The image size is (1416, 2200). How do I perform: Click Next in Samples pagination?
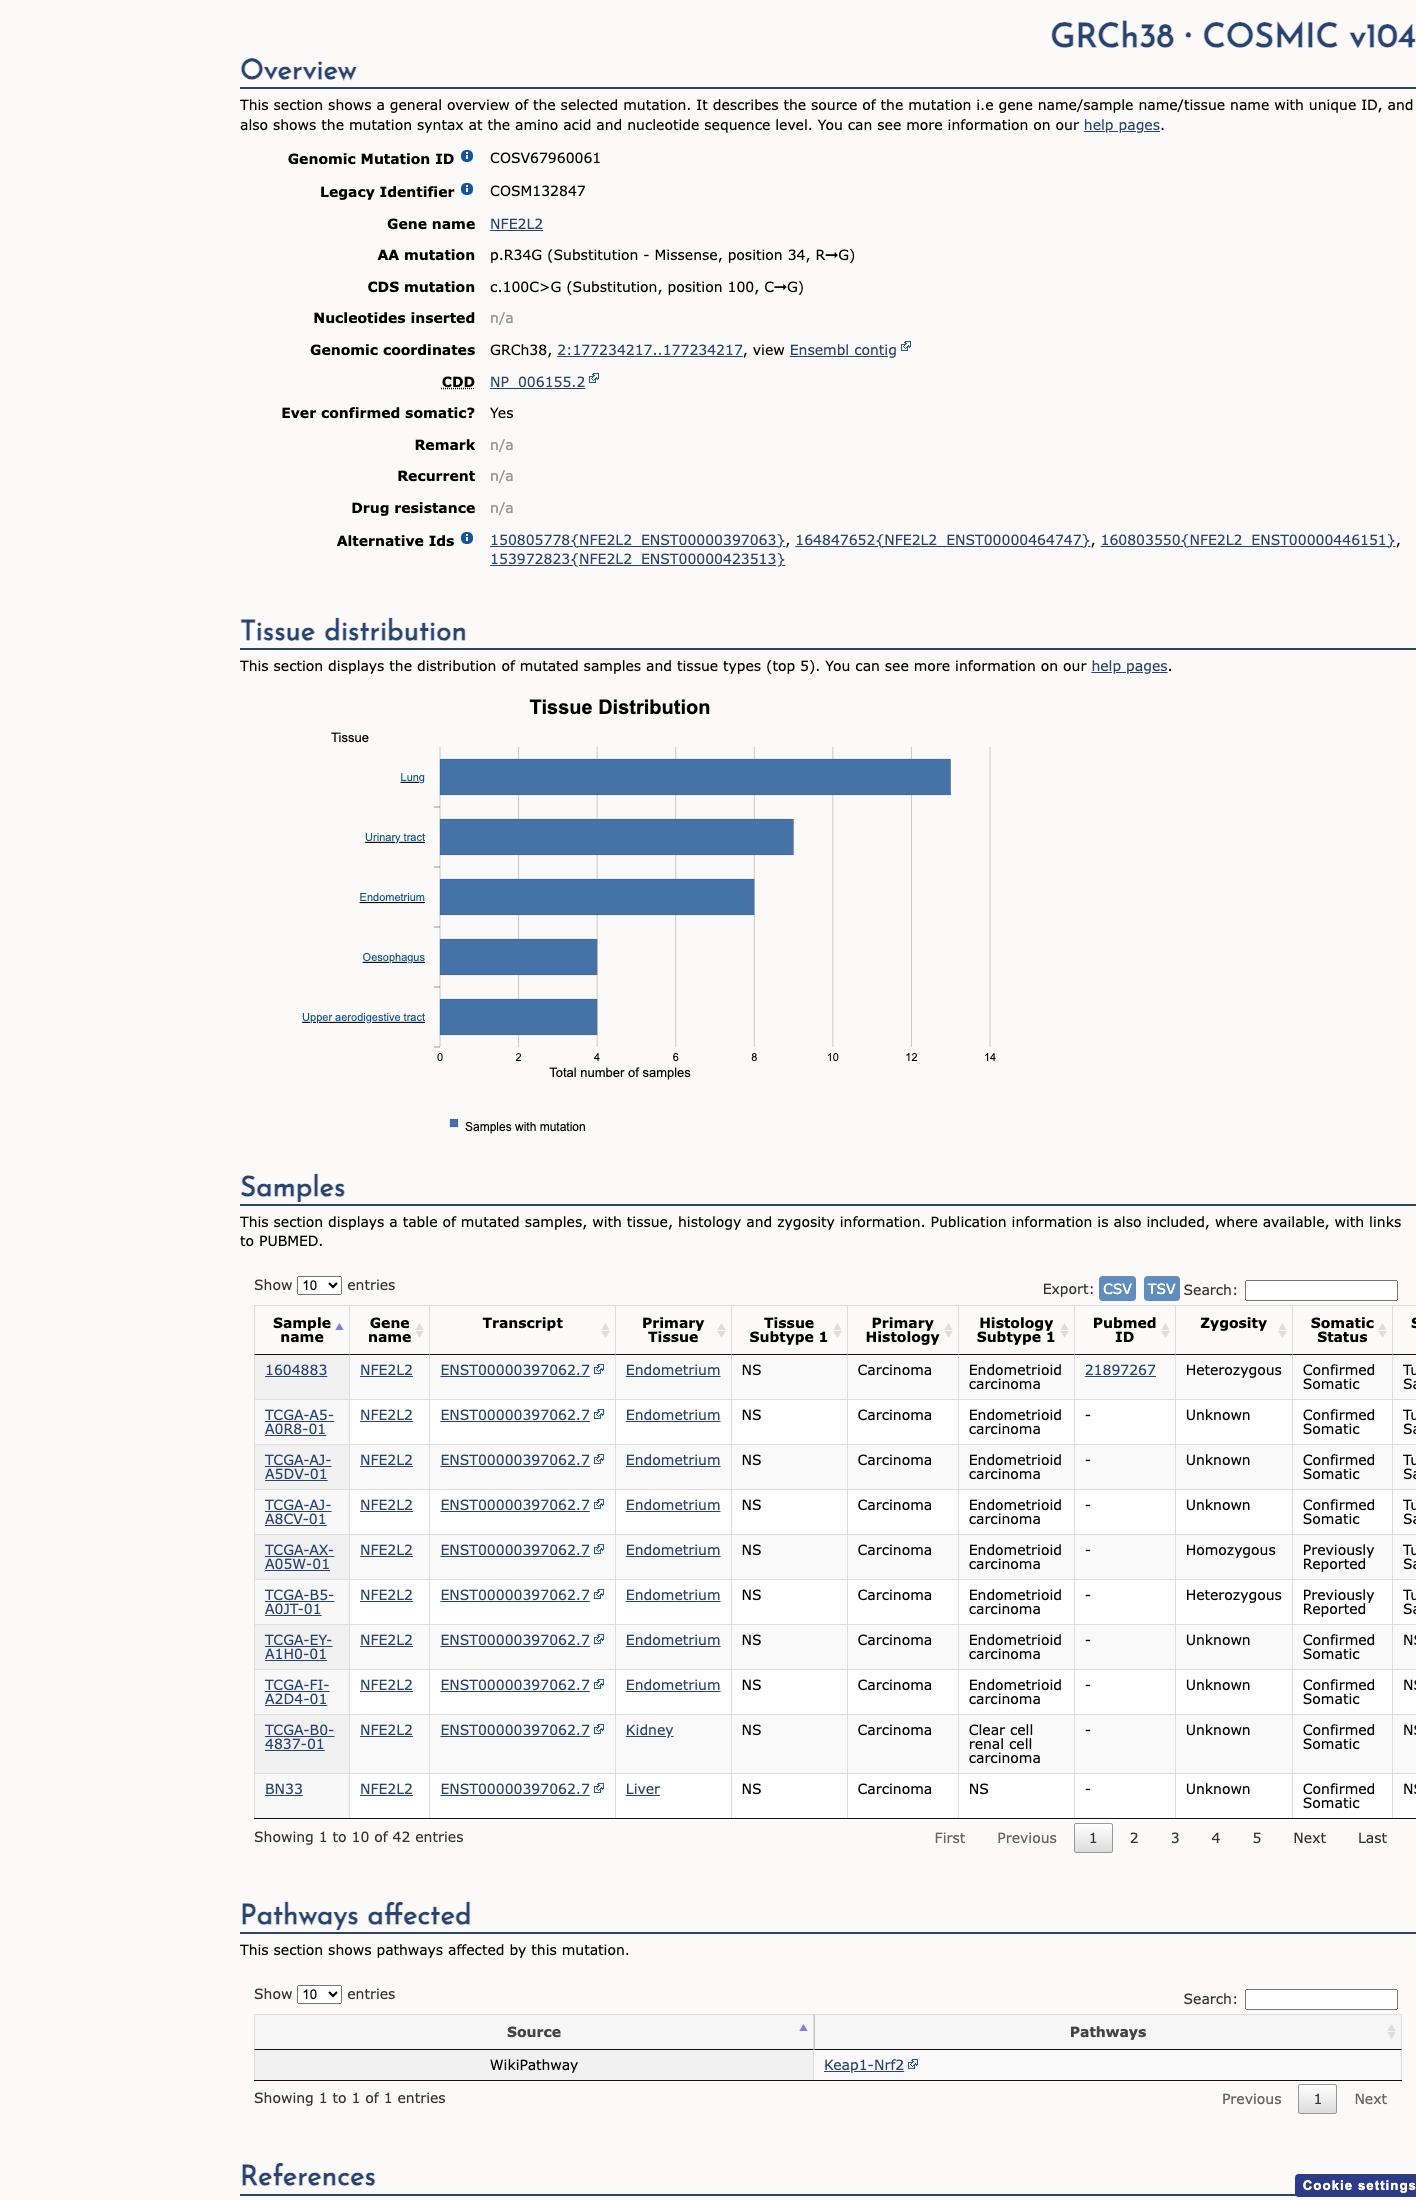pyautogui.click(x=1309, y=1838)
